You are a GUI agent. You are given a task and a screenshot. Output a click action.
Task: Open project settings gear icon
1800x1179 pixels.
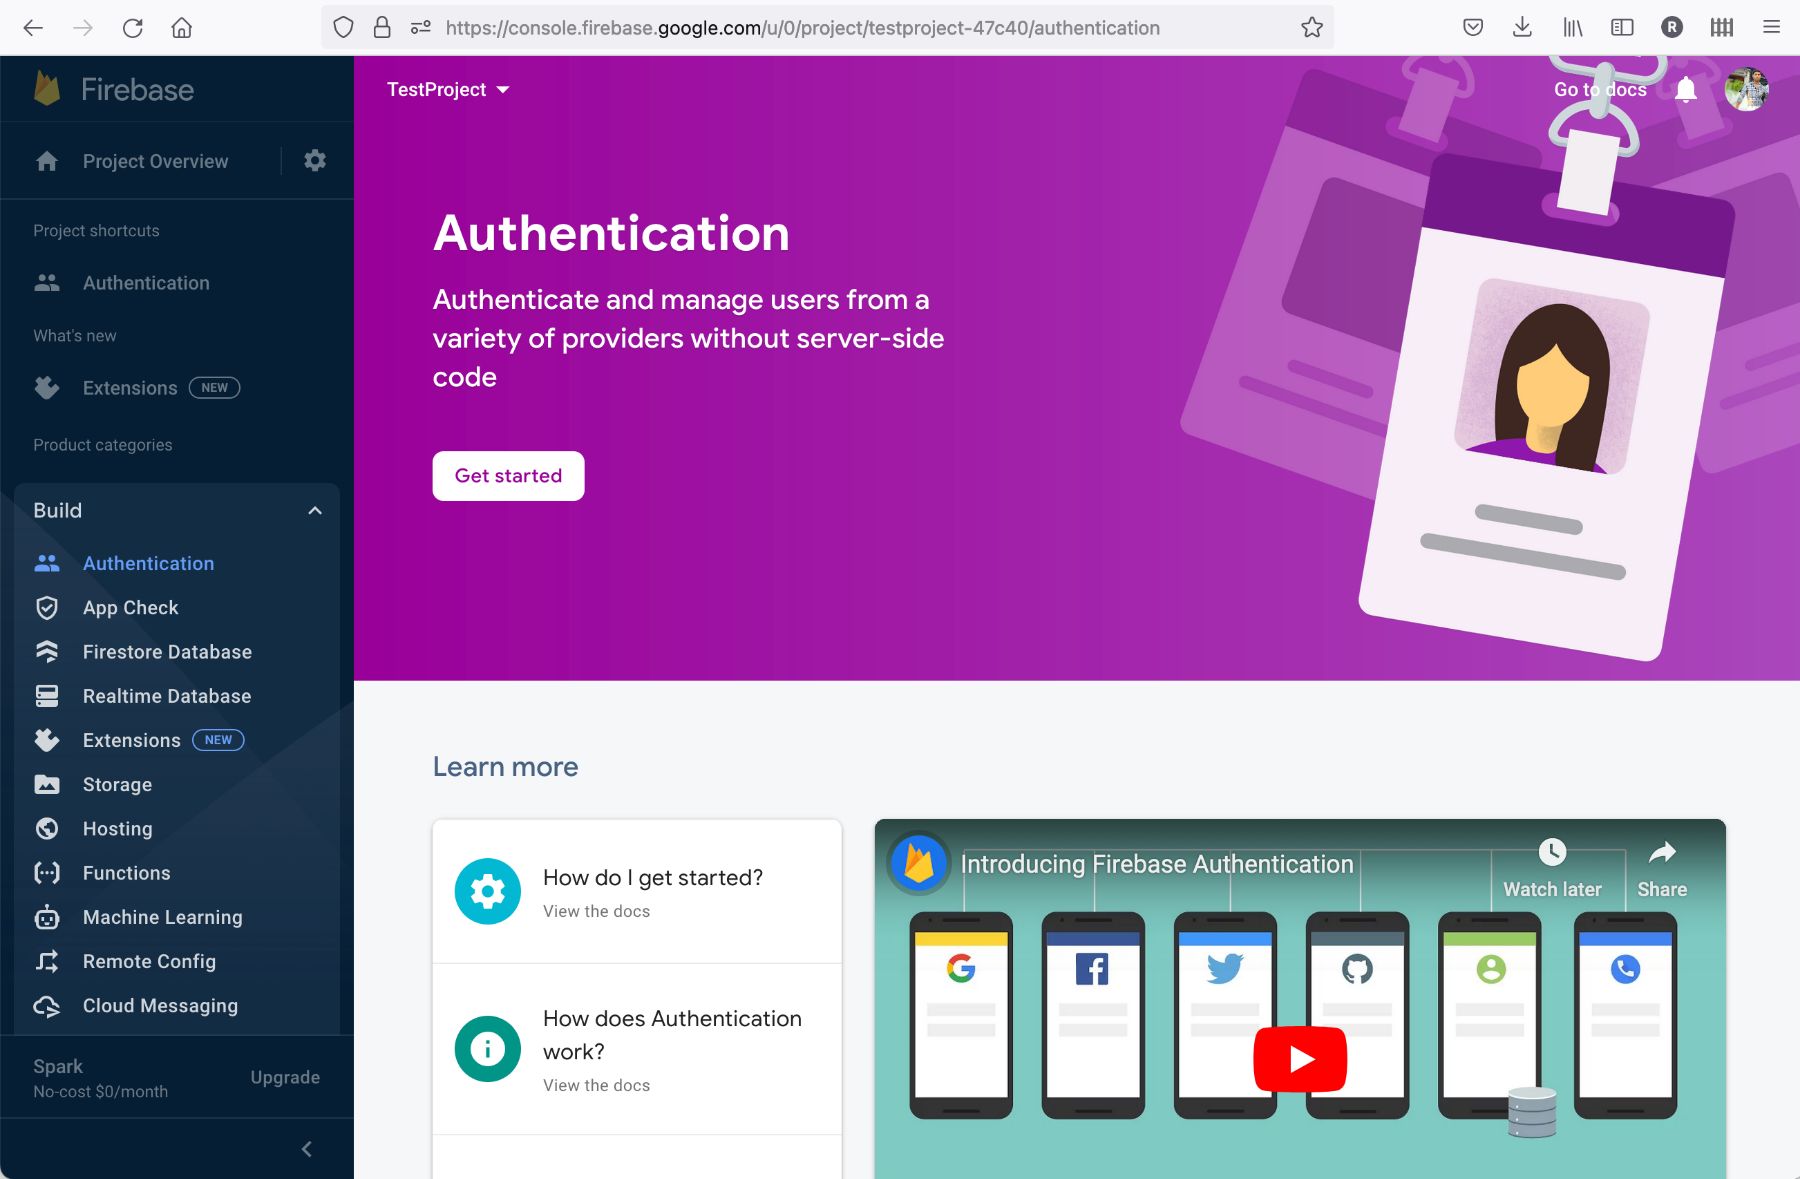pos(315,161)
